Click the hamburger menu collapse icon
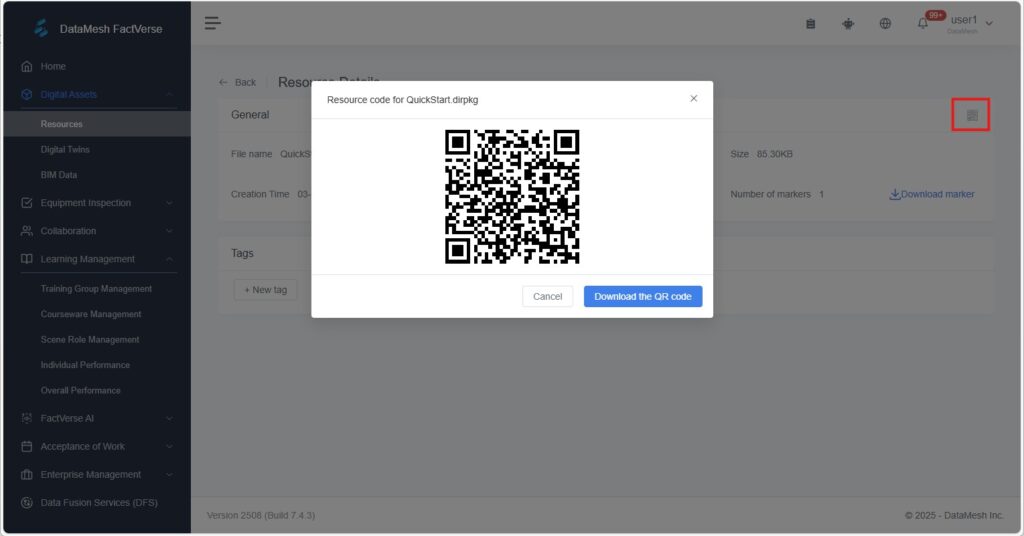This screenshot has width=1024, height=536. [x=213, y=23]
